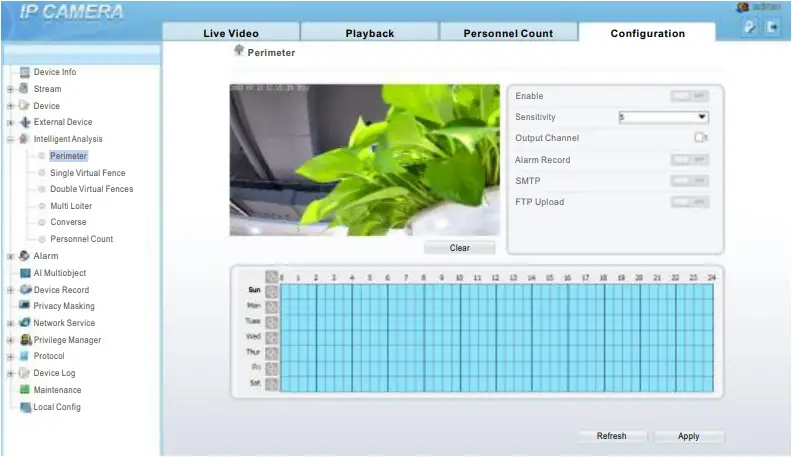Click the Intelligent Analysis icon in sidebar
The image size is (792, 457).
click(x=24, y=139)
